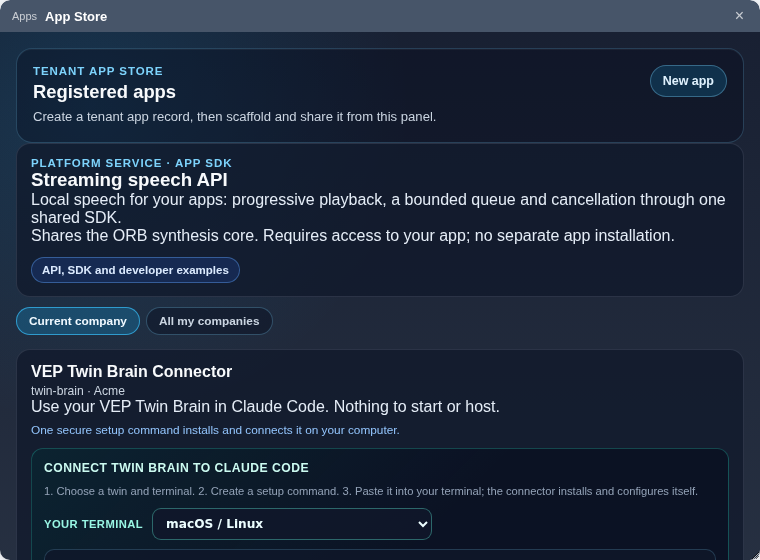760x560 pixels.
Task: Click the PLATFORM SERVICE · APP SDK label
Action: click(x=131, y=163)
